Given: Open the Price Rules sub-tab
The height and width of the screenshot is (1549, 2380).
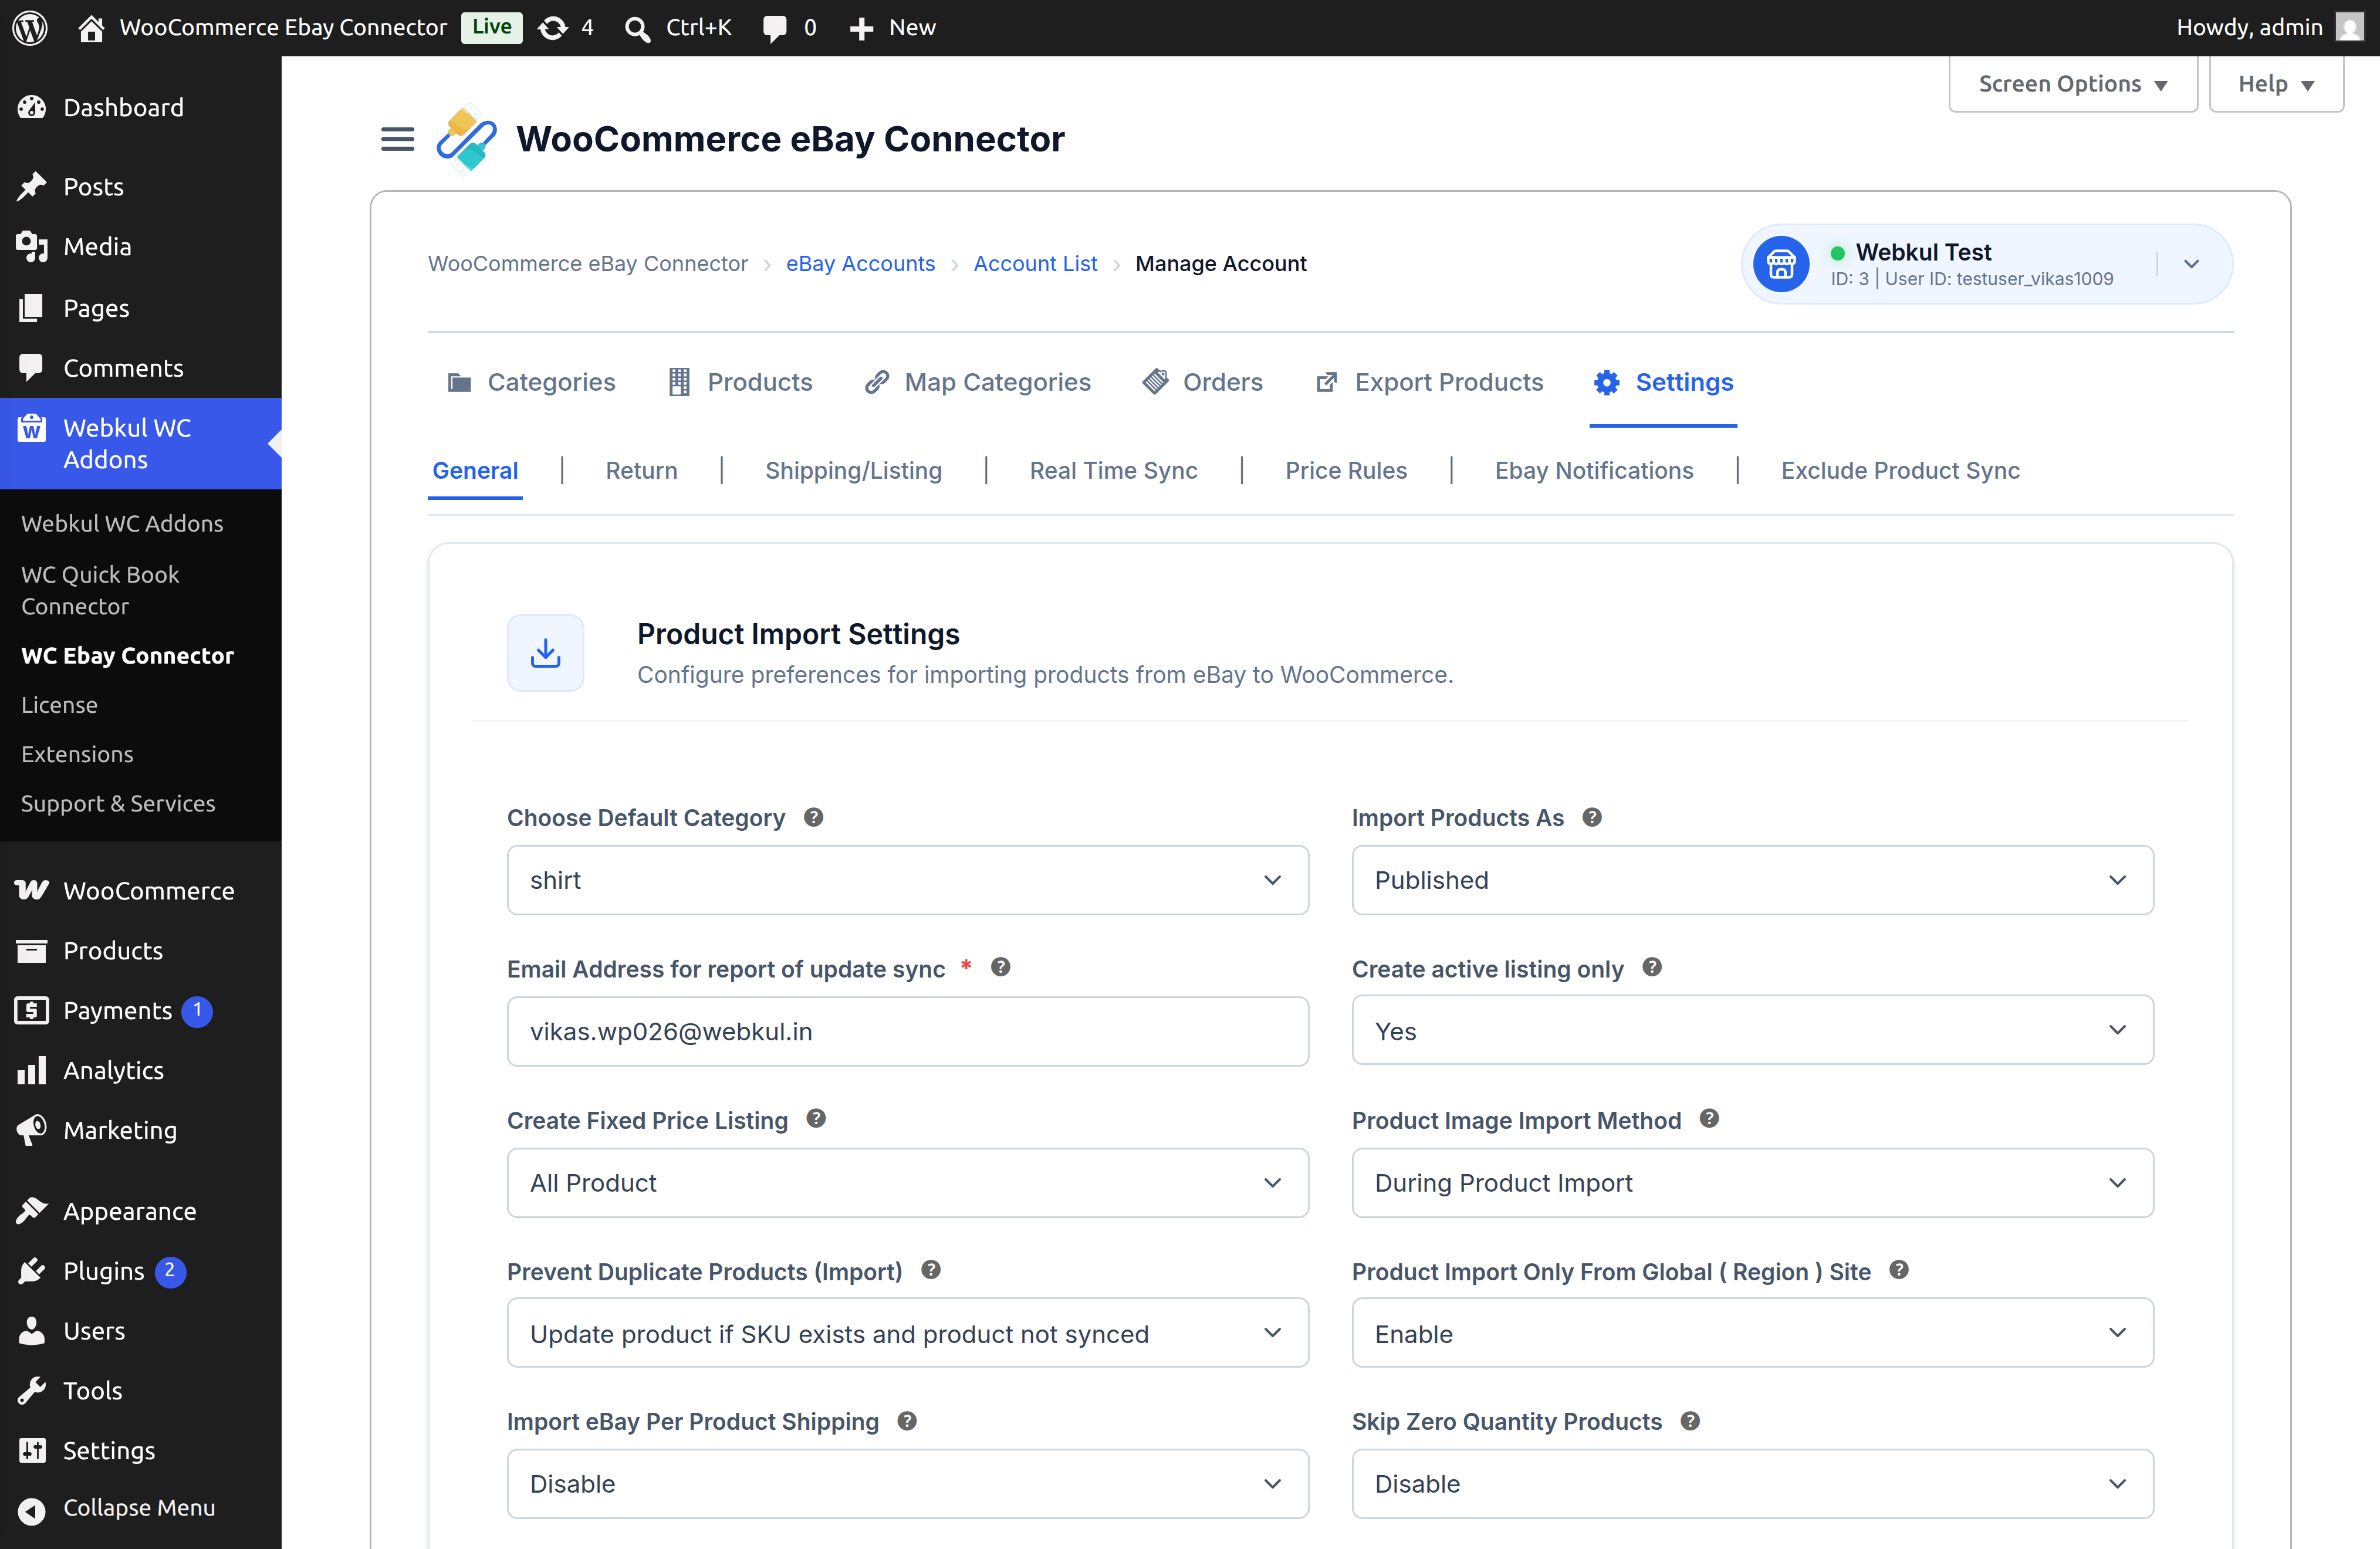Looking at the screenshot, I should (1345, 470).
